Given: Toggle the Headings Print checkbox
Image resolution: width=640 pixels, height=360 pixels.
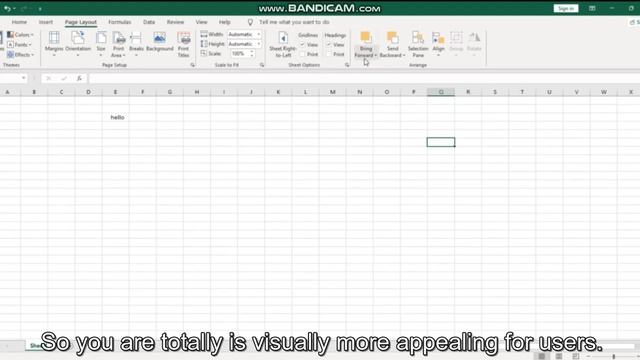Looking at the screenshot, I should click(329, 54).
